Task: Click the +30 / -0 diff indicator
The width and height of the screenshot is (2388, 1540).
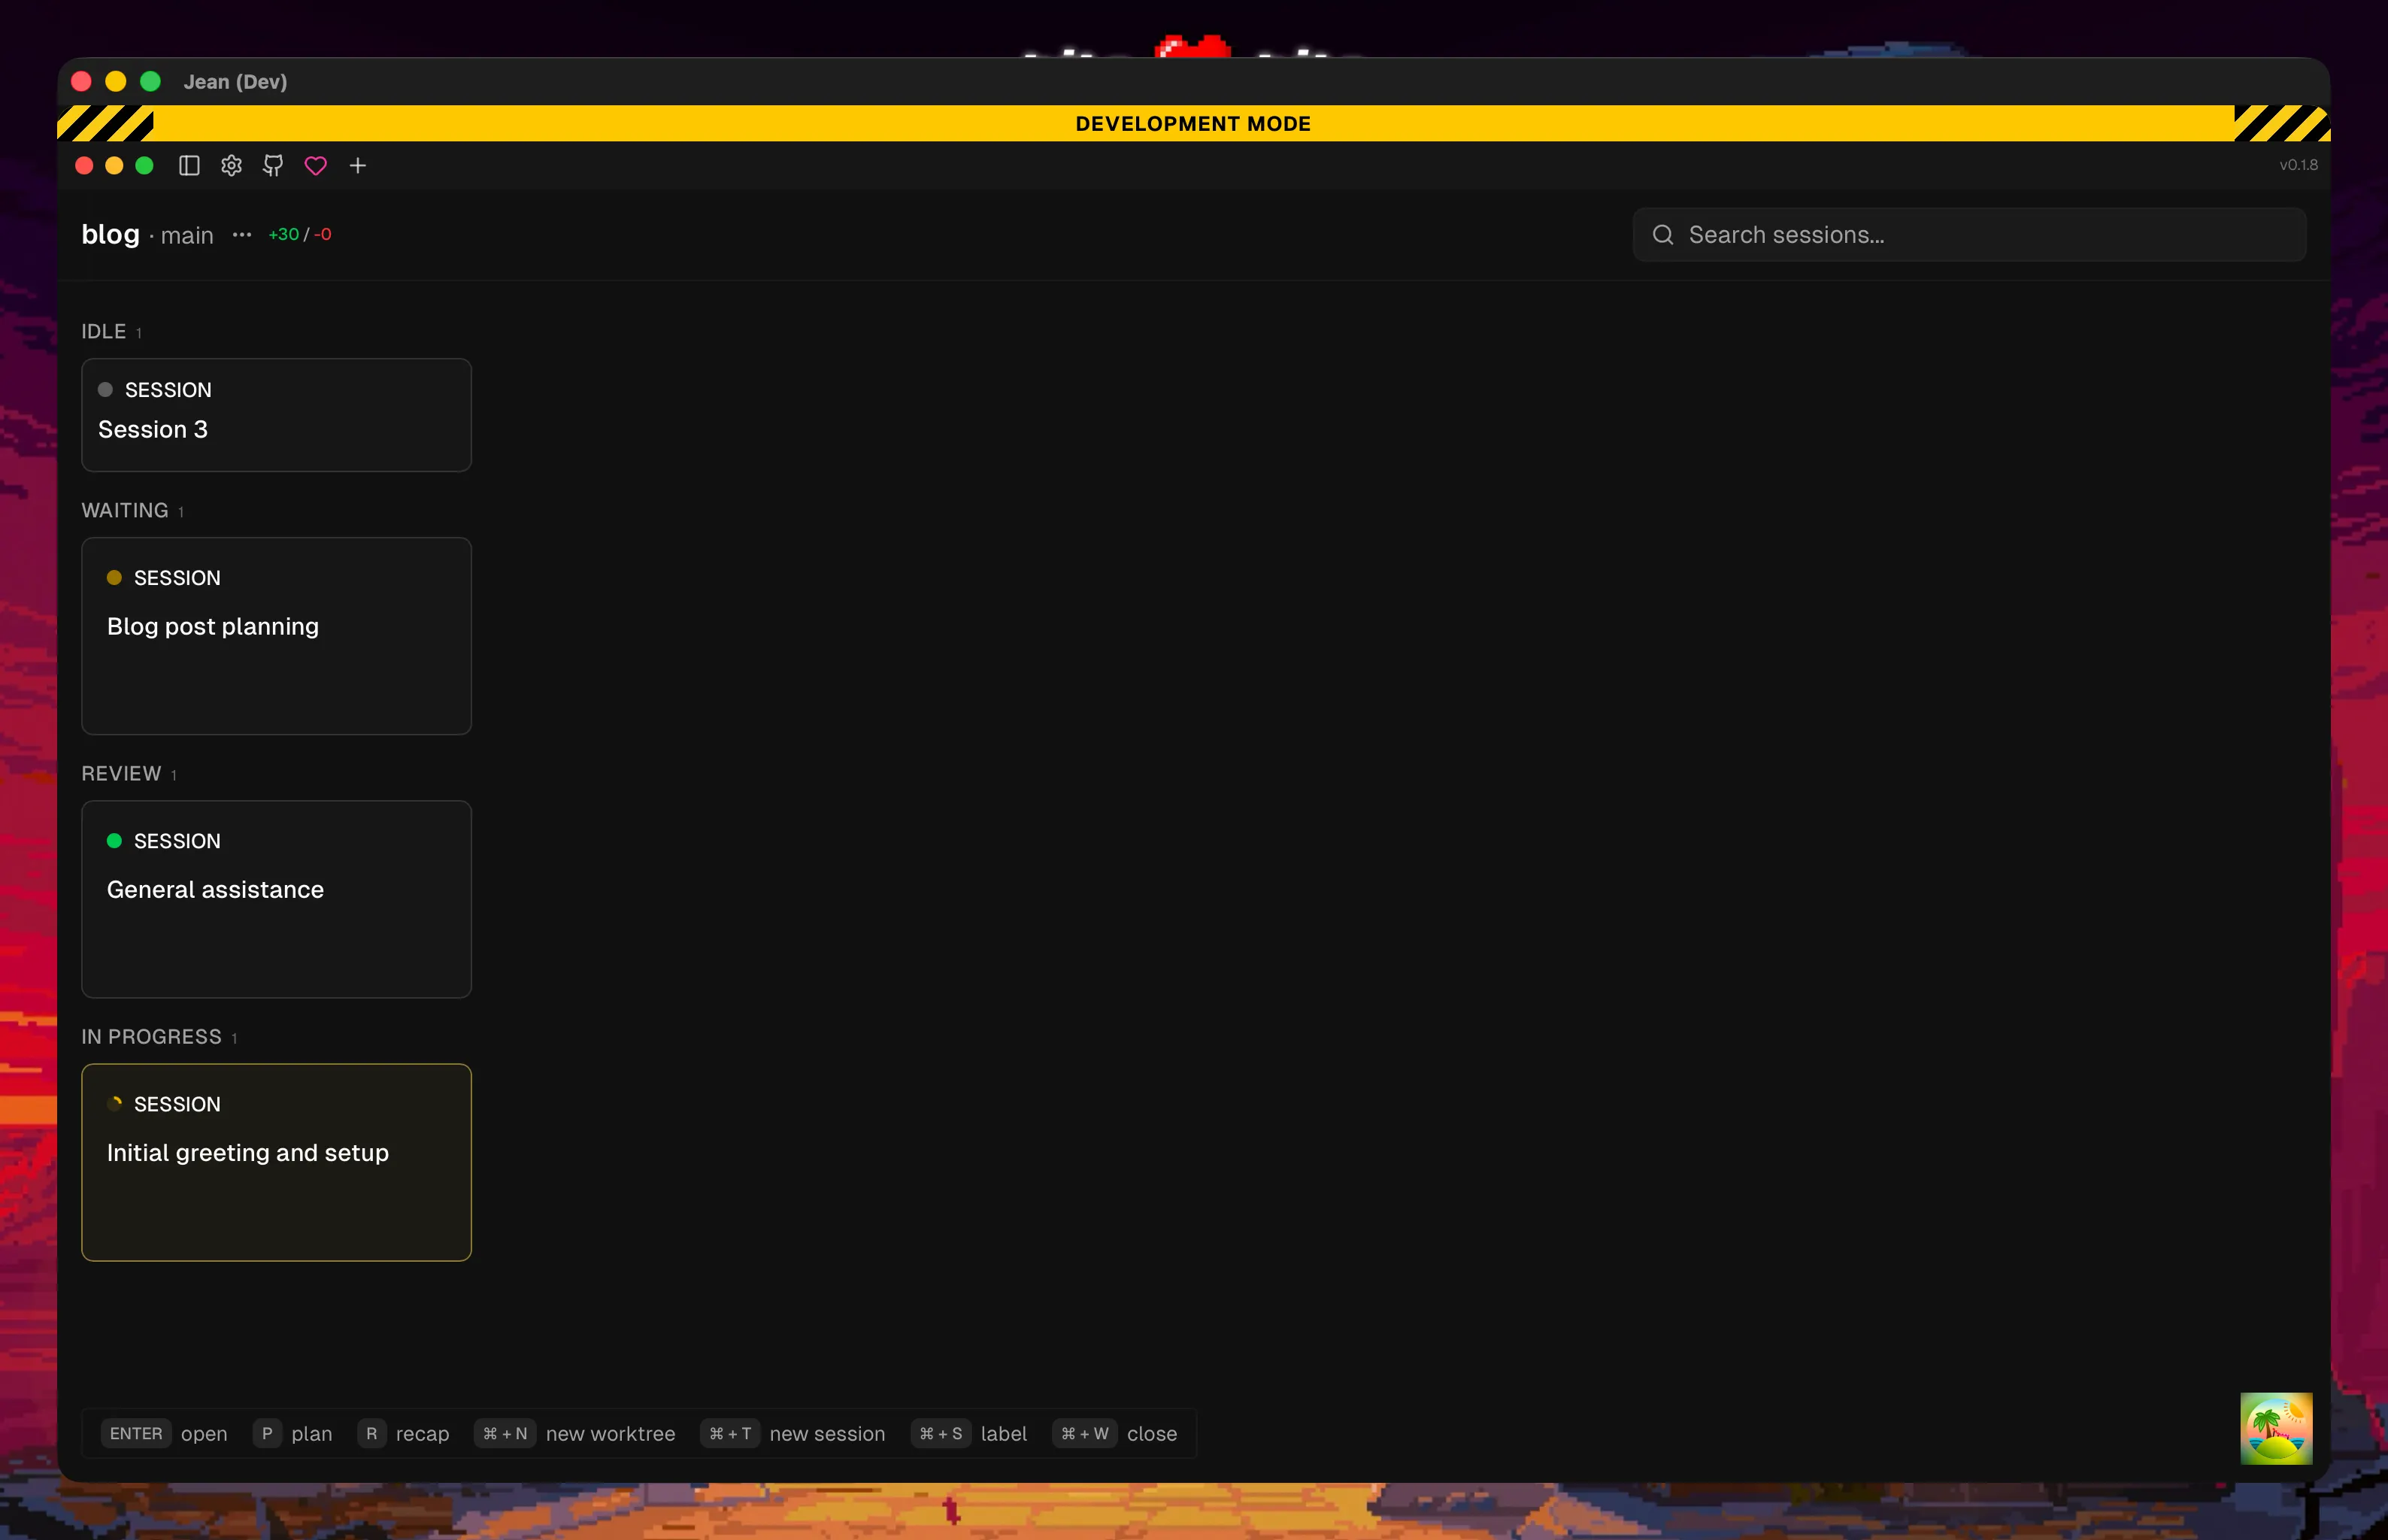Action: coord(299,235)
